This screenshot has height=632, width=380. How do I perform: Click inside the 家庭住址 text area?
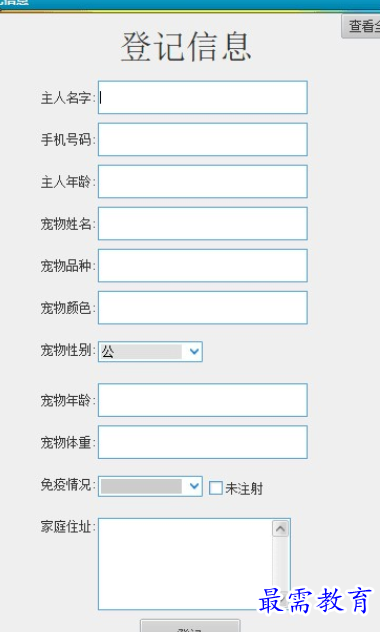[185, 564]
